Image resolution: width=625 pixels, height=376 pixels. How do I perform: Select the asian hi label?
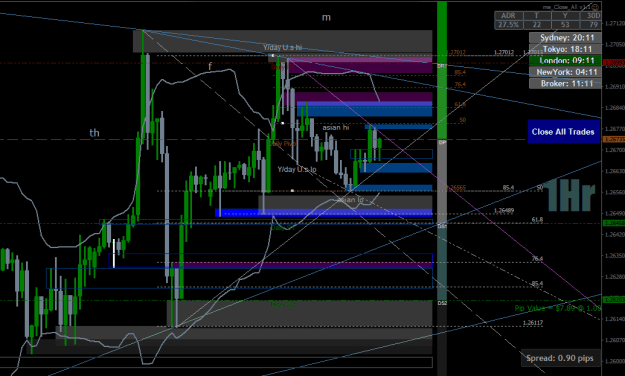336,128
